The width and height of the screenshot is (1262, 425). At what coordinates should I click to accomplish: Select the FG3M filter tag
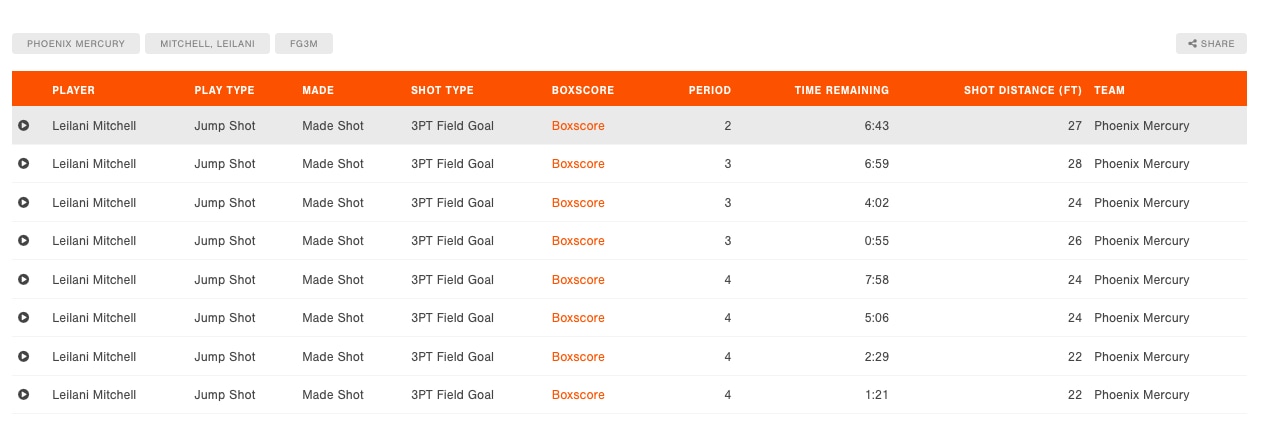coord(304,44)
